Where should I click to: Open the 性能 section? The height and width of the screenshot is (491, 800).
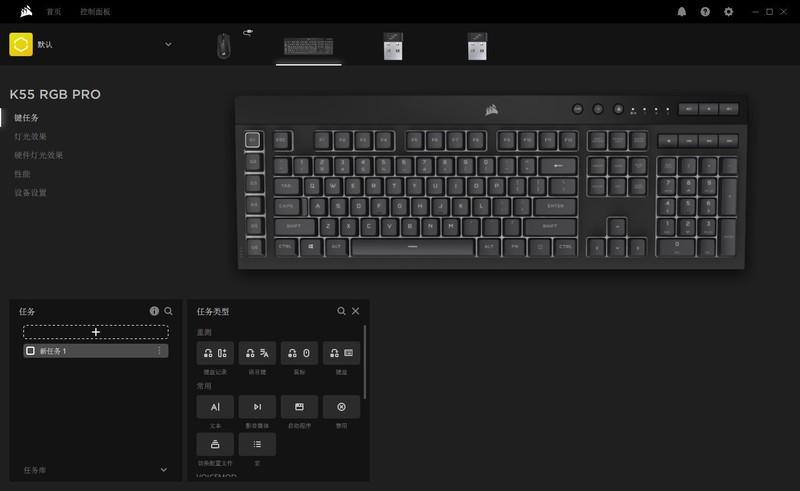[x=22, y=174]
